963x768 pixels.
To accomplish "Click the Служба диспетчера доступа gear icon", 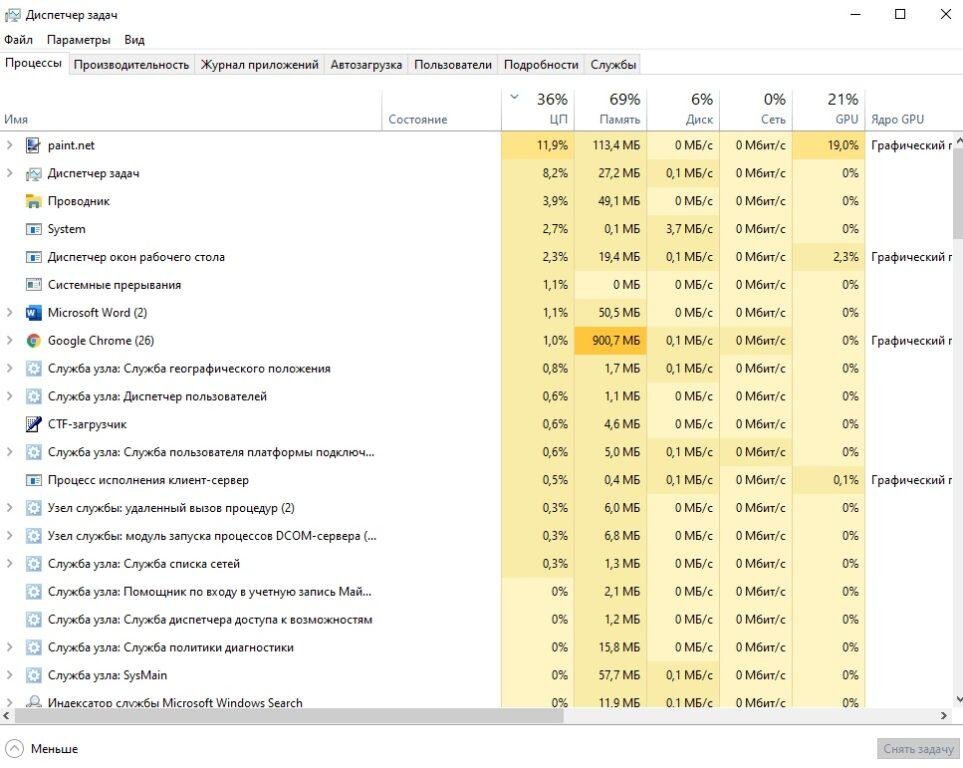I will pyautogui.click(x=33, y=619).
